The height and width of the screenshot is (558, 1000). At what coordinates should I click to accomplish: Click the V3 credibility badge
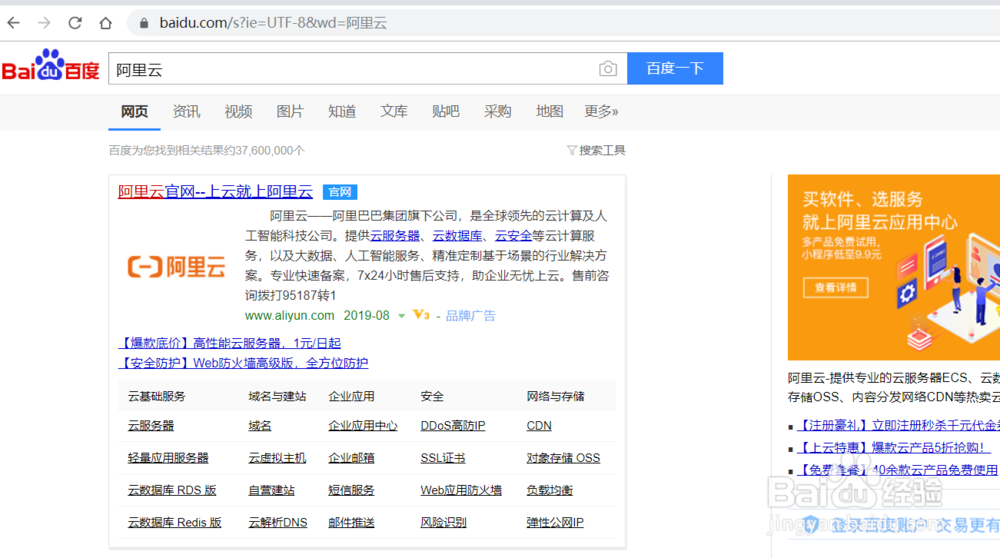pyautogui.click(x=421, y=315)
